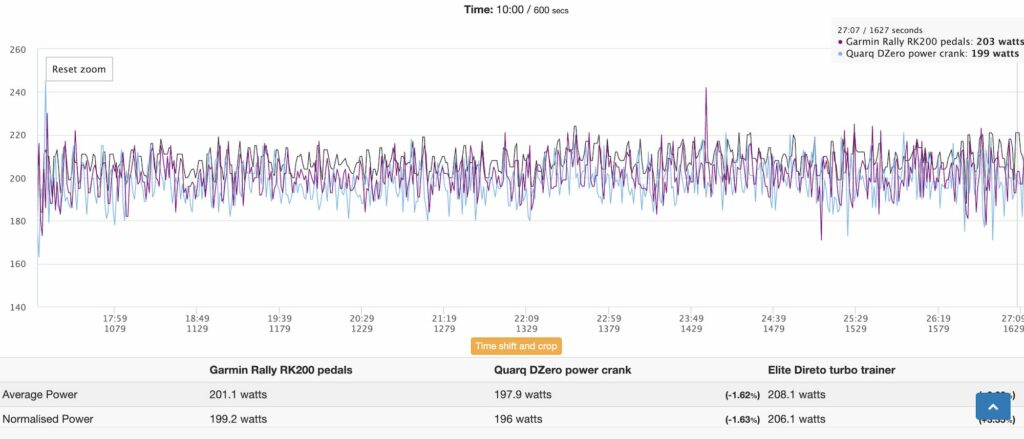Click the (-1.62%) difference value

[x=742, y=395]
